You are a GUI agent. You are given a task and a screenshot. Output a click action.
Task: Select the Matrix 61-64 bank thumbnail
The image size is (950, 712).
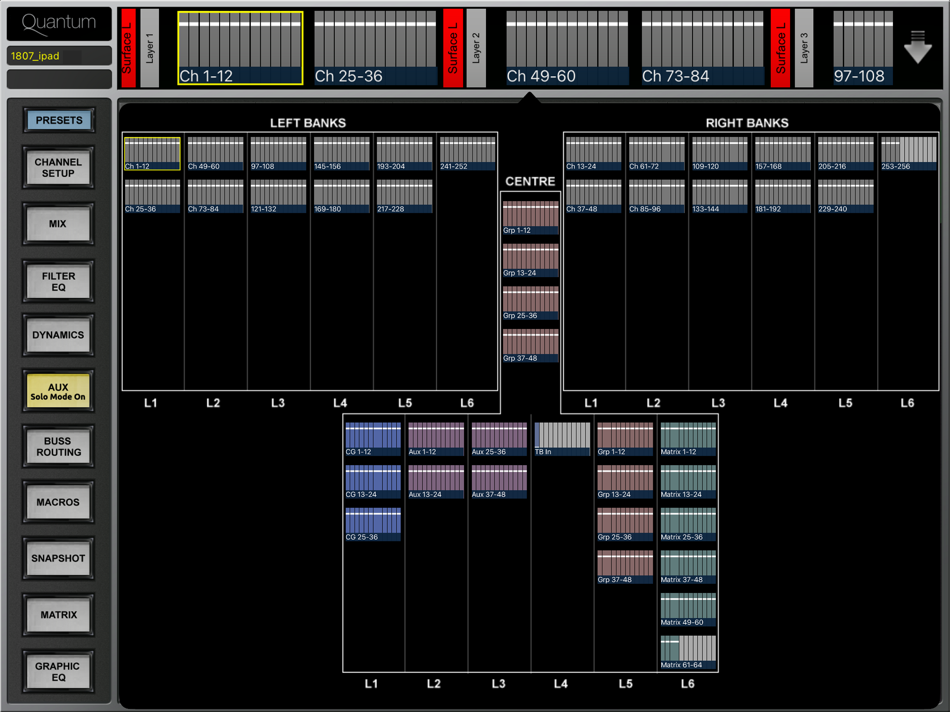[688, 652]
